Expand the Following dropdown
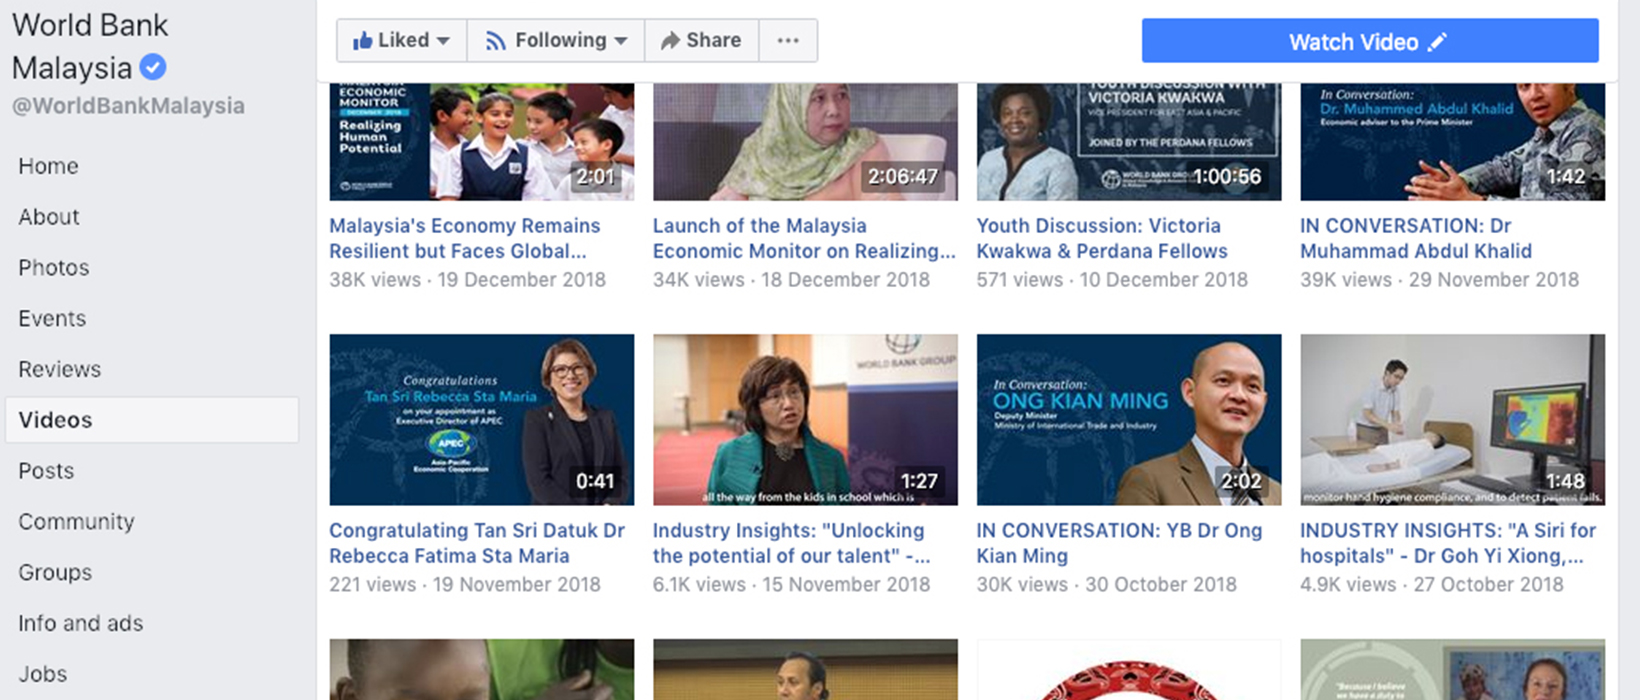Image resolution: width=1640 pixels, height=700 pixels. (556, 41)
